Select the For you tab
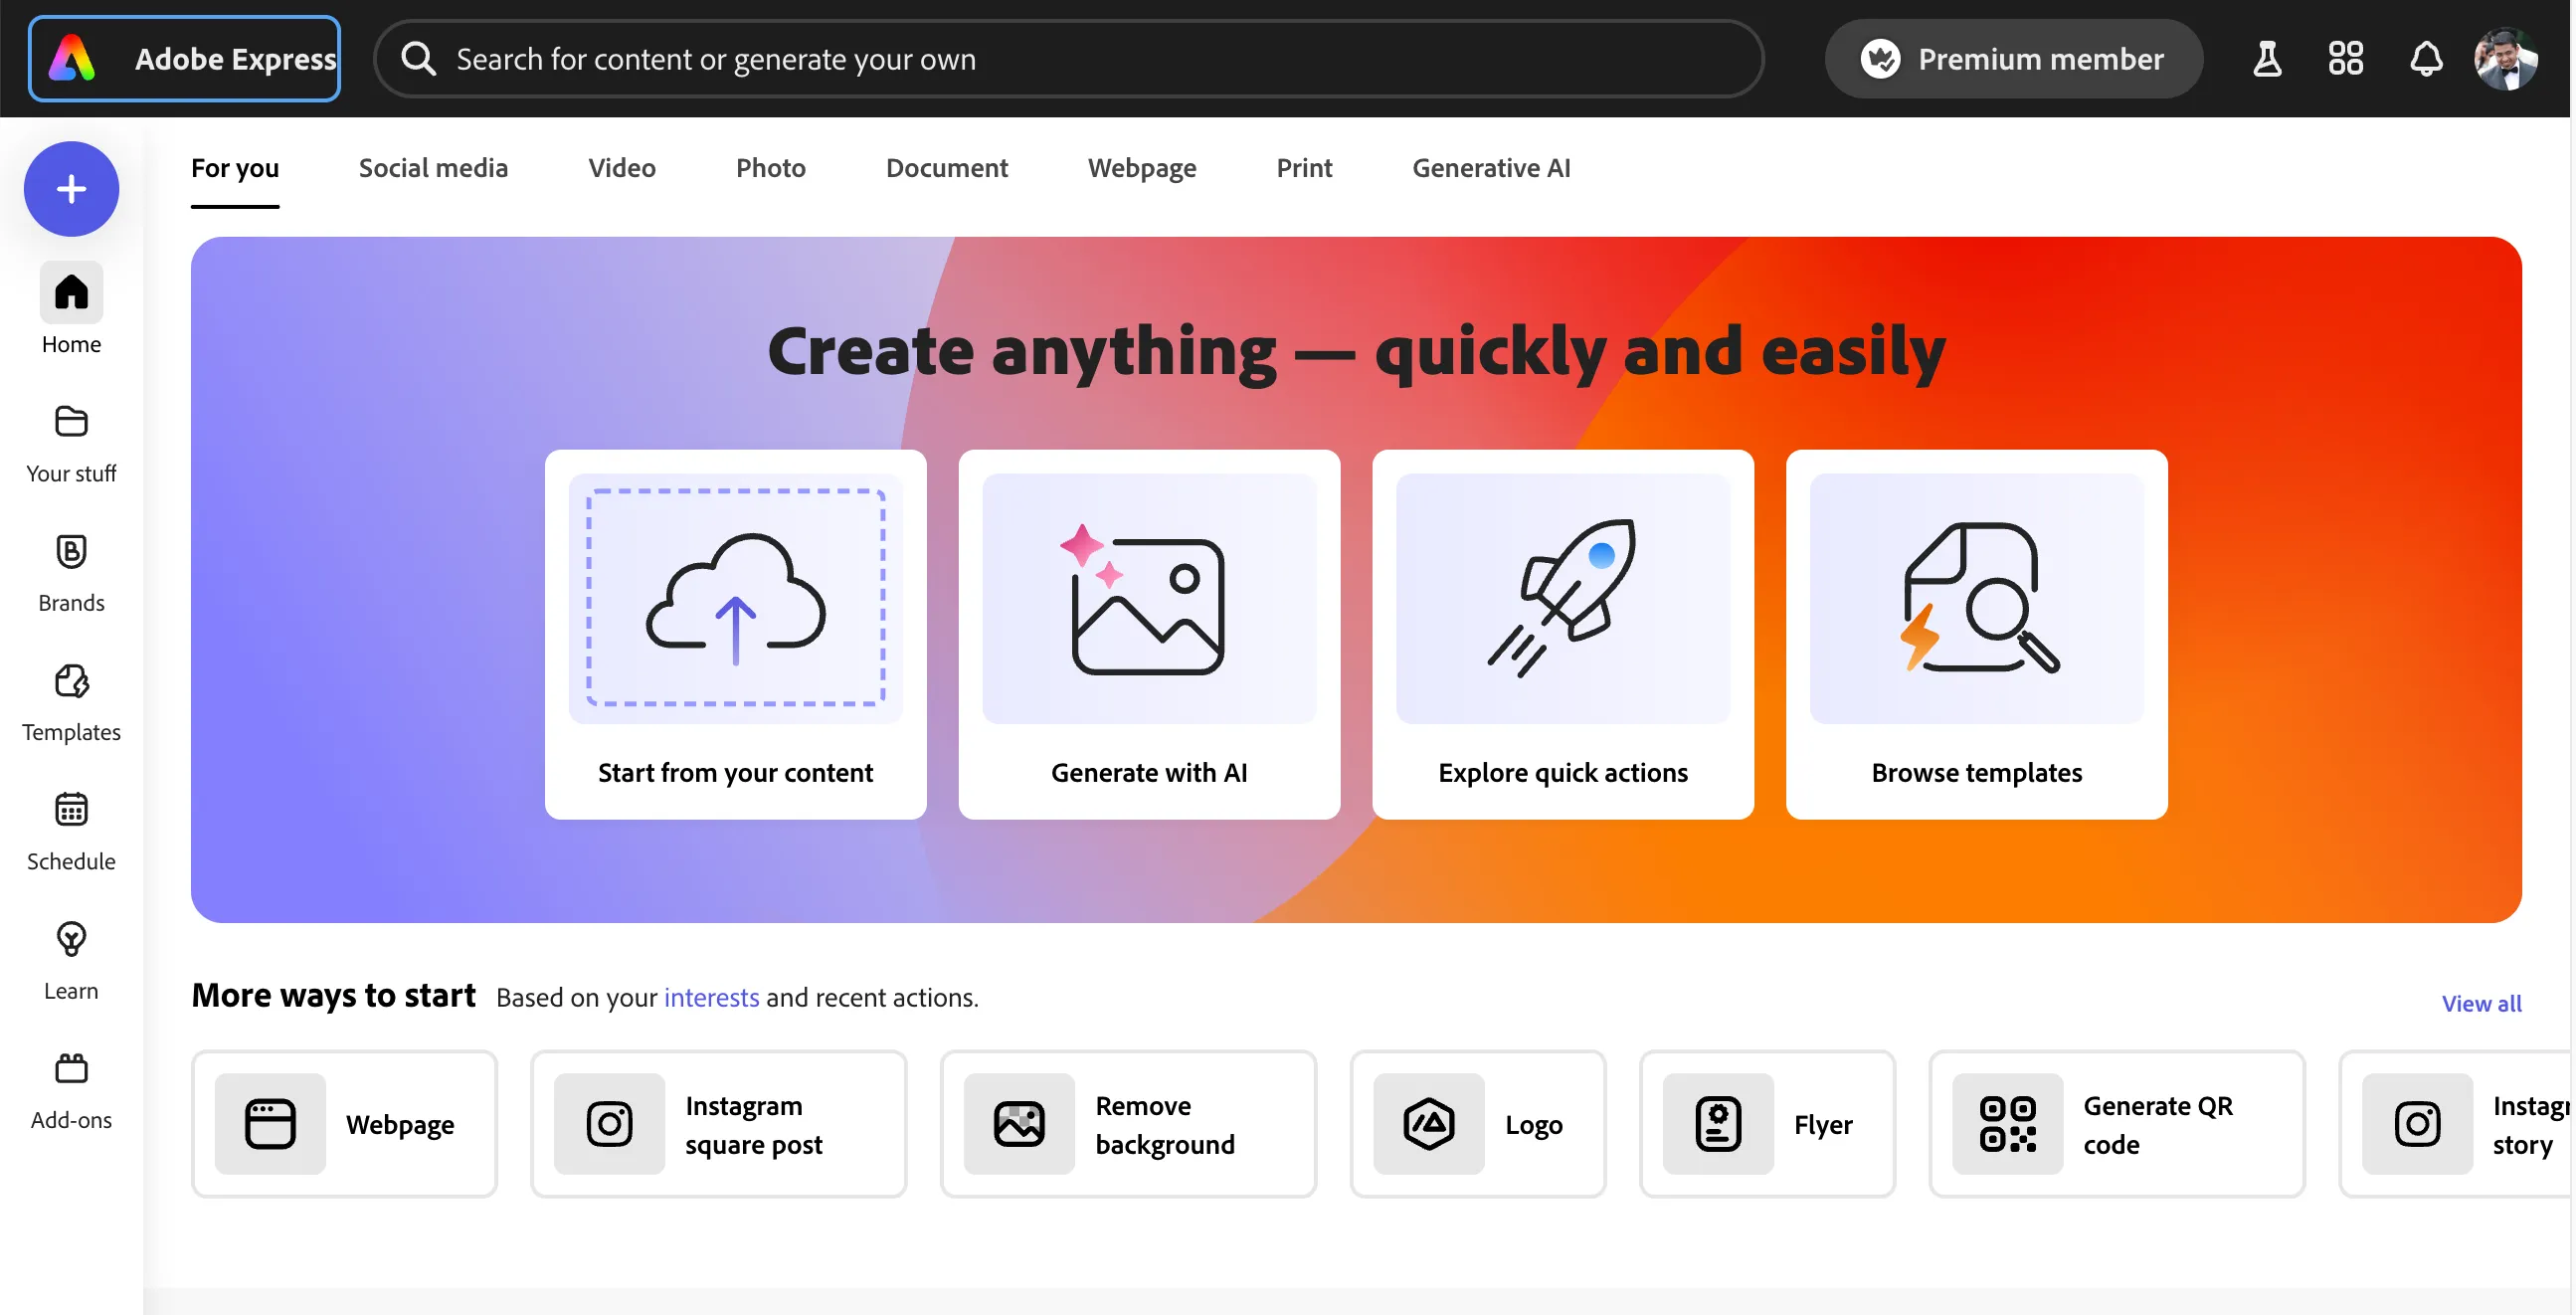Viewport: 2576px width, 1315px height. coord(235,168)
